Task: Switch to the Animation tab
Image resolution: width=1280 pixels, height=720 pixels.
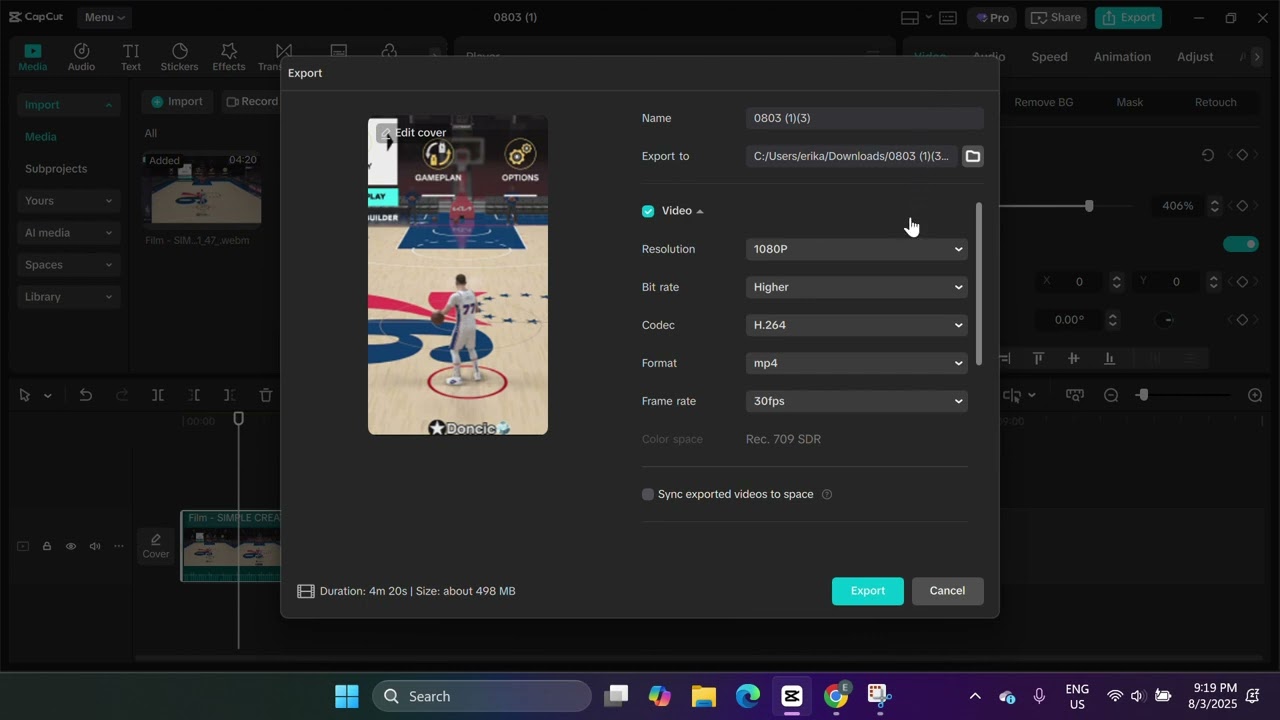Action: [x=1122, y=57]
